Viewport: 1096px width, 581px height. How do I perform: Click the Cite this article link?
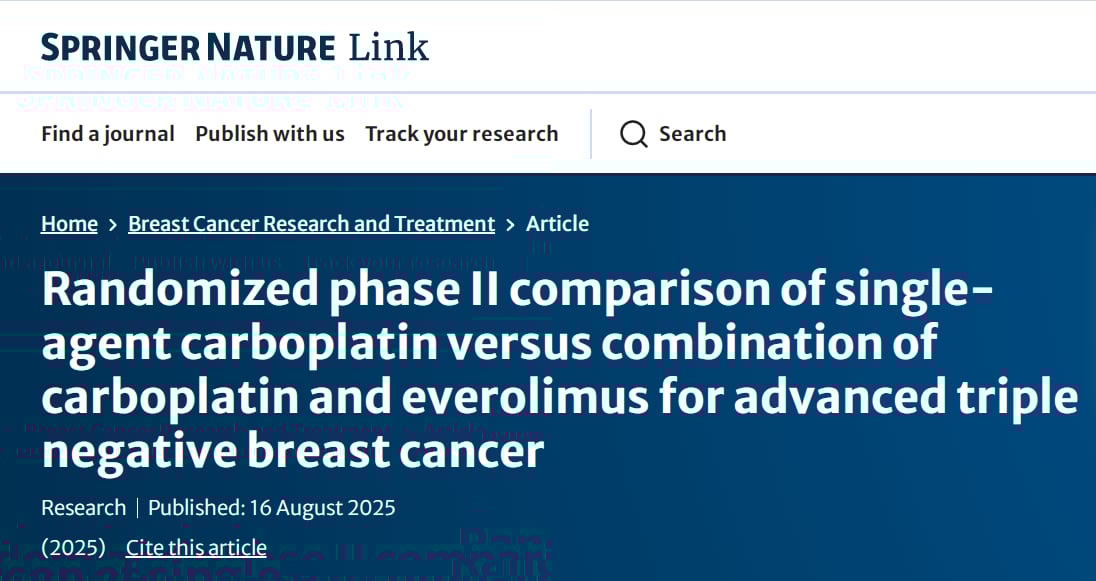[196, 548]
